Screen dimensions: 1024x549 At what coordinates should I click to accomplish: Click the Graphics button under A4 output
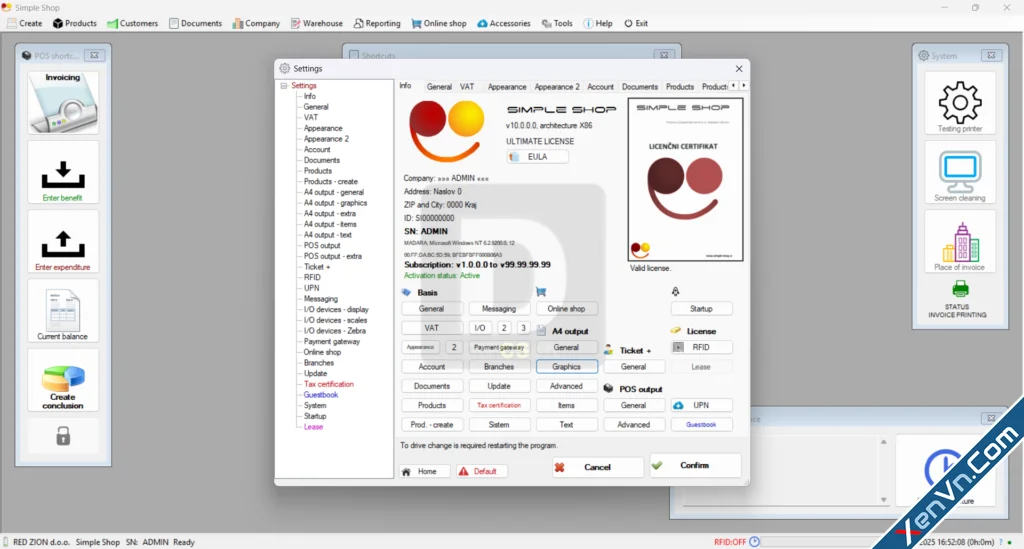pos(566,367)
